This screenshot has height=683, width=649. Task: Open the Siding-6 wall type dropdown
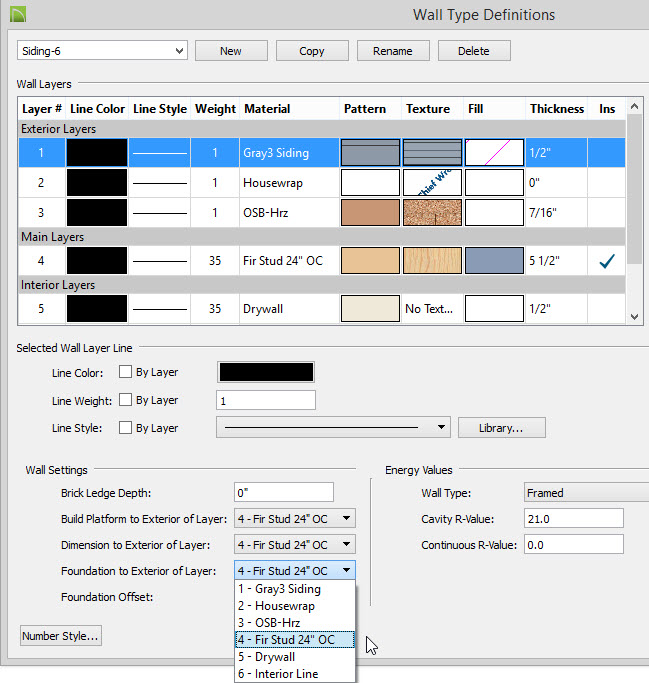coord(102,51)
